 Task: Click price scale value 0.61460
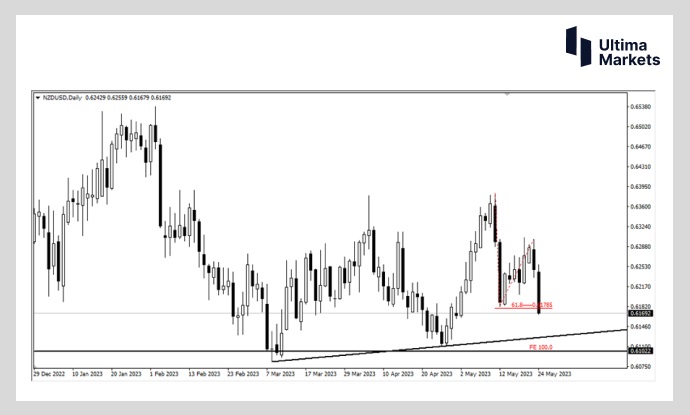click(640, 327)
